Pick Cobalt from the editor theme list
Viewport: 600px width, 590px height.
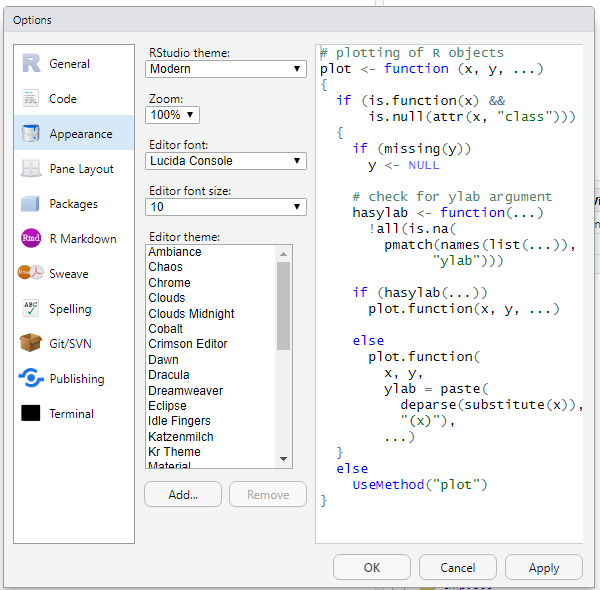[166, 329]
